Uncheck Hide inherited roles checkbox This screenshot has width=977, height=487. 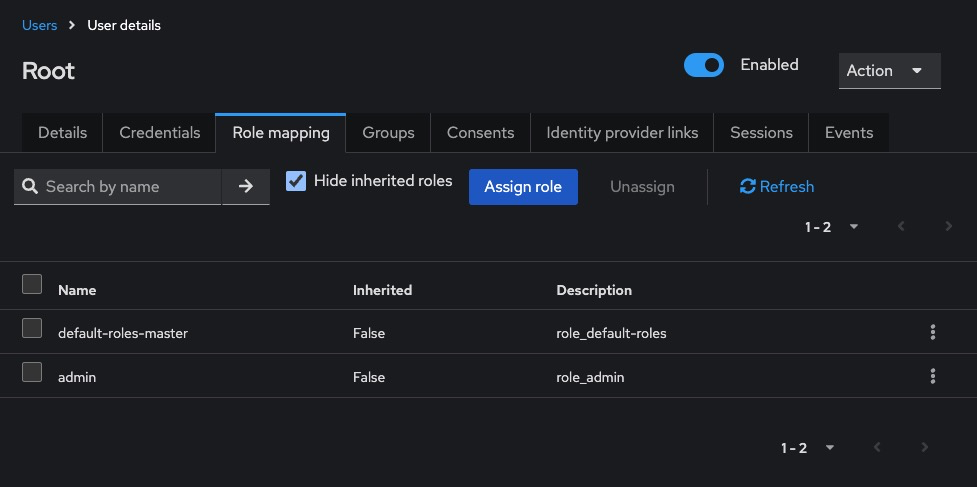[x=296, y=181]
